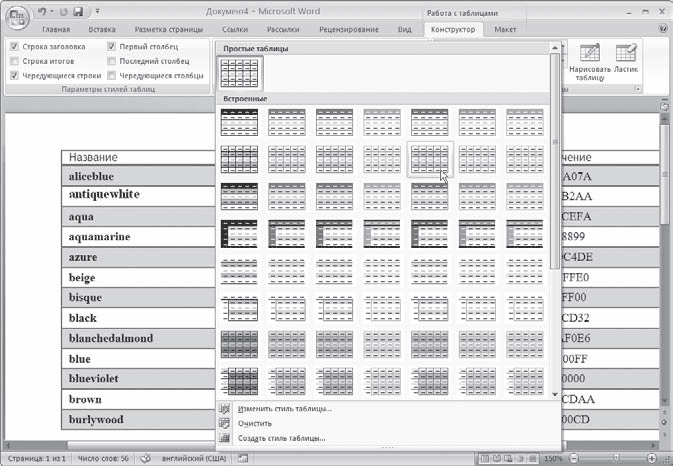The image size is (673, 466).
Task: Click the Office button
Action: (x=17, y=18)
